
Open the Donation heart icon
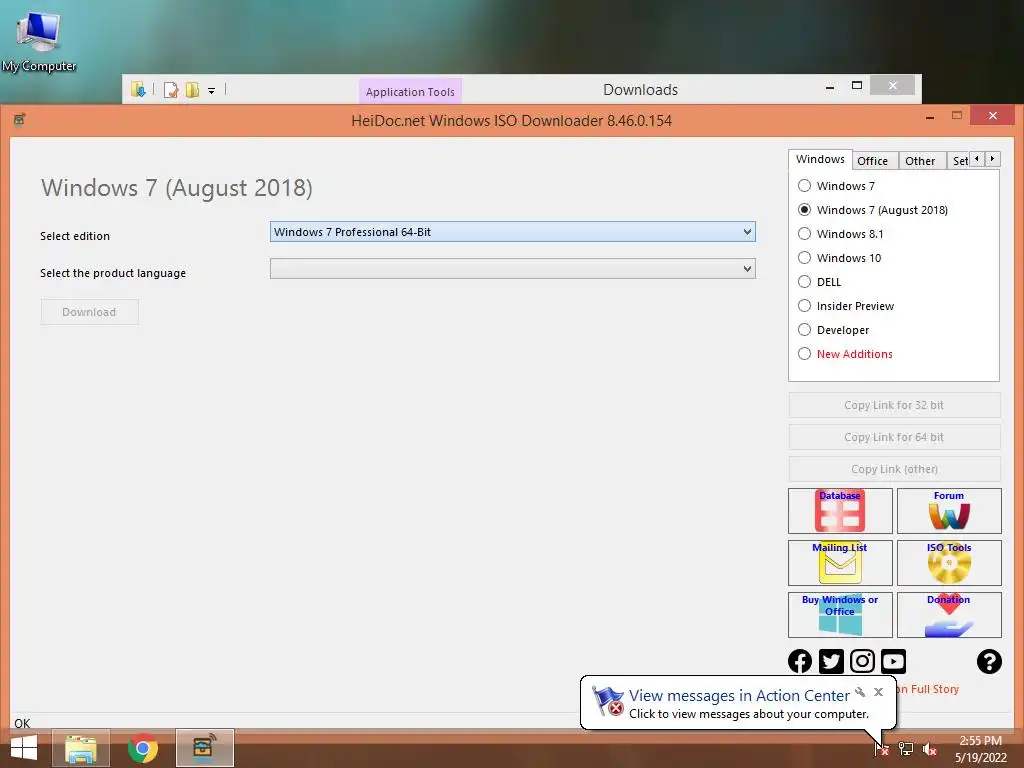(x=949, y=615)
